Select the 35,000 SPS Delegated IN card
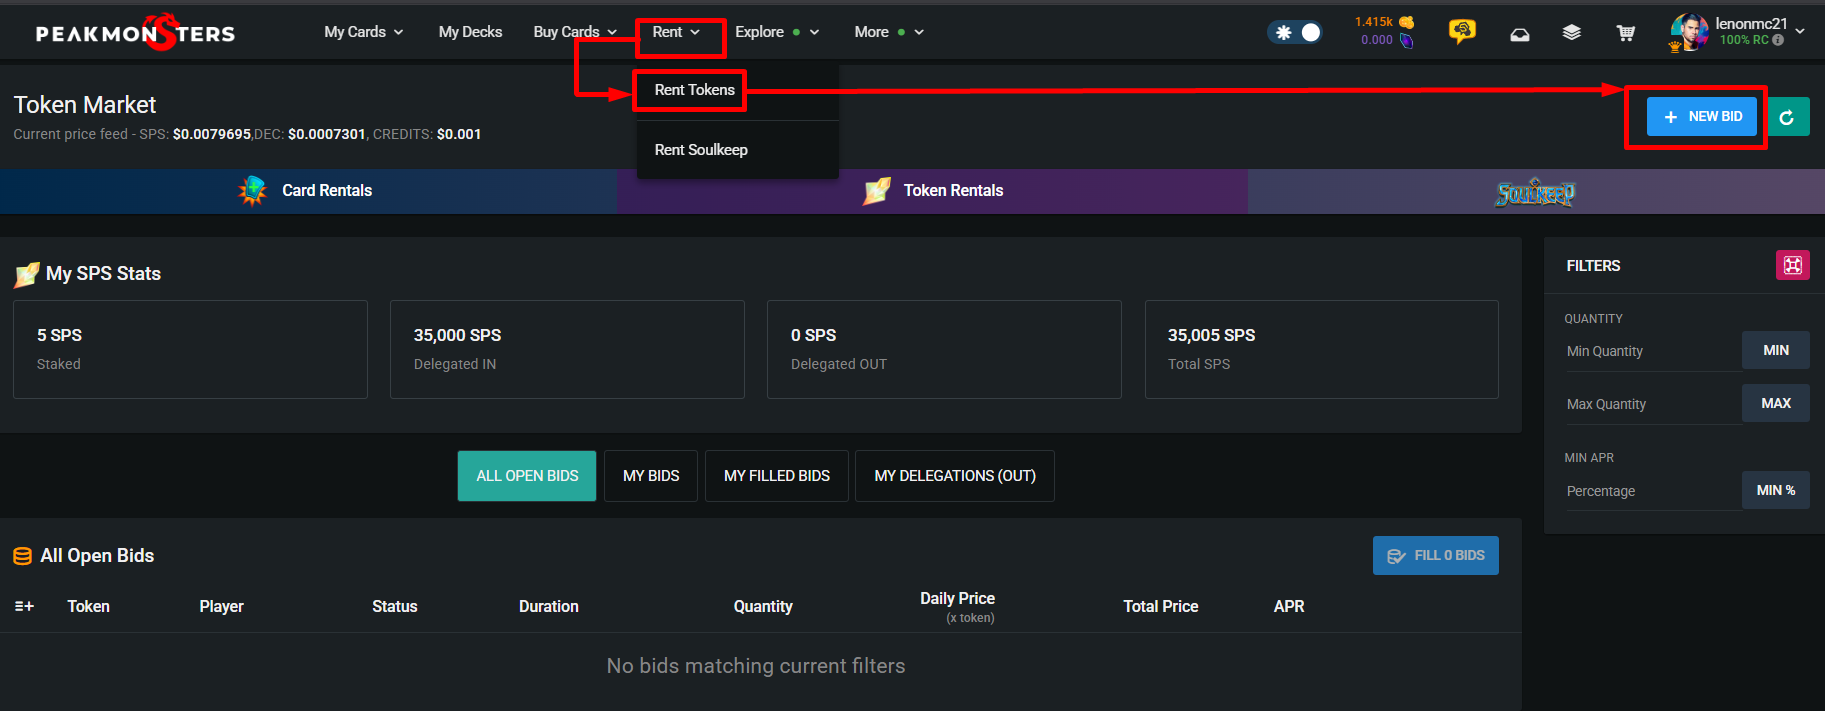The width and height of the screenshot is (1825, 711). (x=567, y=349)
